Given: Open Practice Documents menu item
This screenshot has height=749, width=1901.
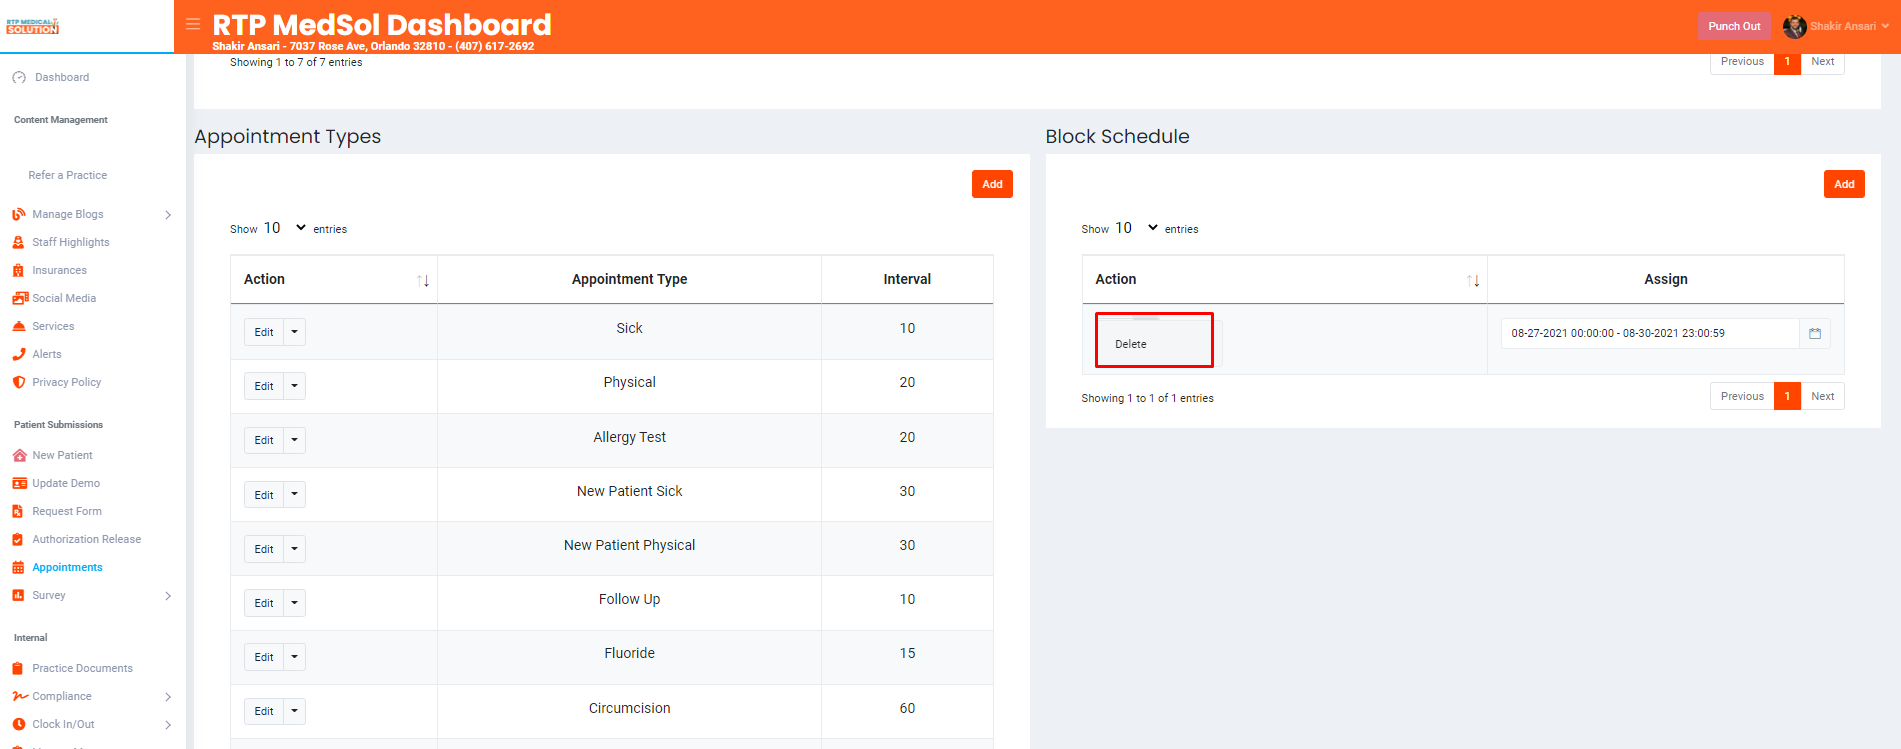Looking at the screenshot, I should [82, 668].
